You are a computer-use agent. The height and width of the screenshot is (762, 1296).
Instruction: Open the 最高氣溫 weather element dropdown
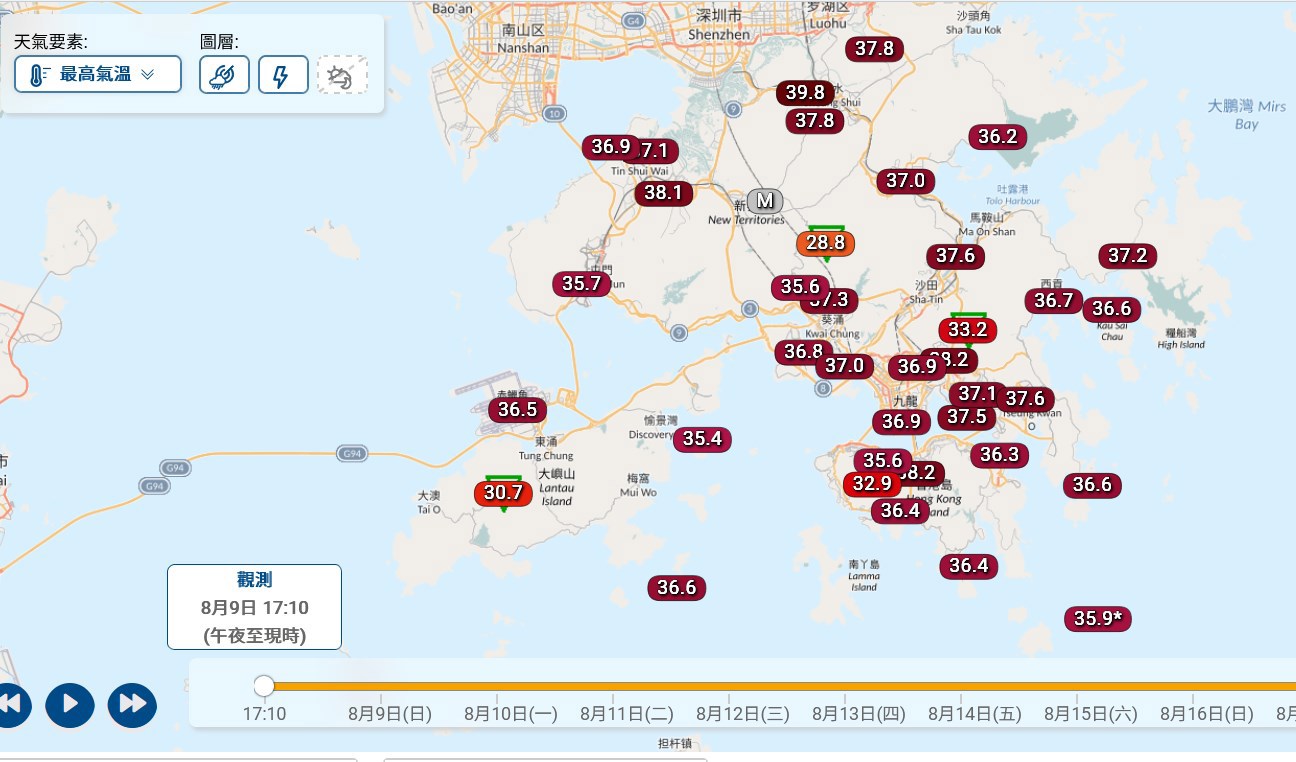[x=98, y=74]
